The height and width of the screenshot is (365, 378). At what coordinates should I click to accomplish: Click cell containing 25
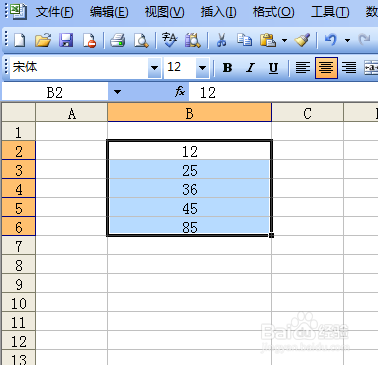tap(190, 170)
